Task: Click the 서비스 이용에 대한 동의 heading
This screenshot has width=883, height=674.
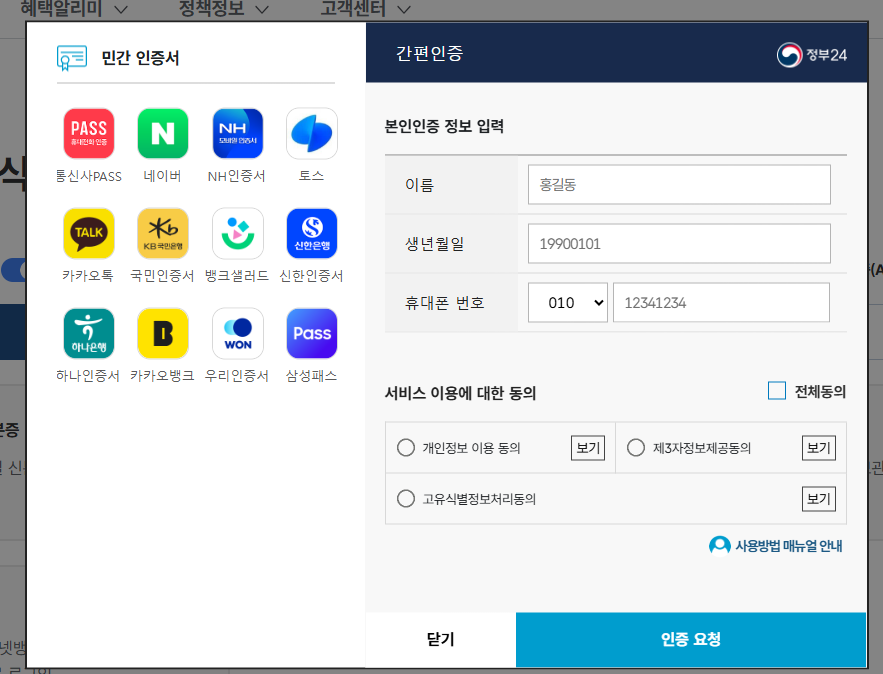Action: pos(460,392)
